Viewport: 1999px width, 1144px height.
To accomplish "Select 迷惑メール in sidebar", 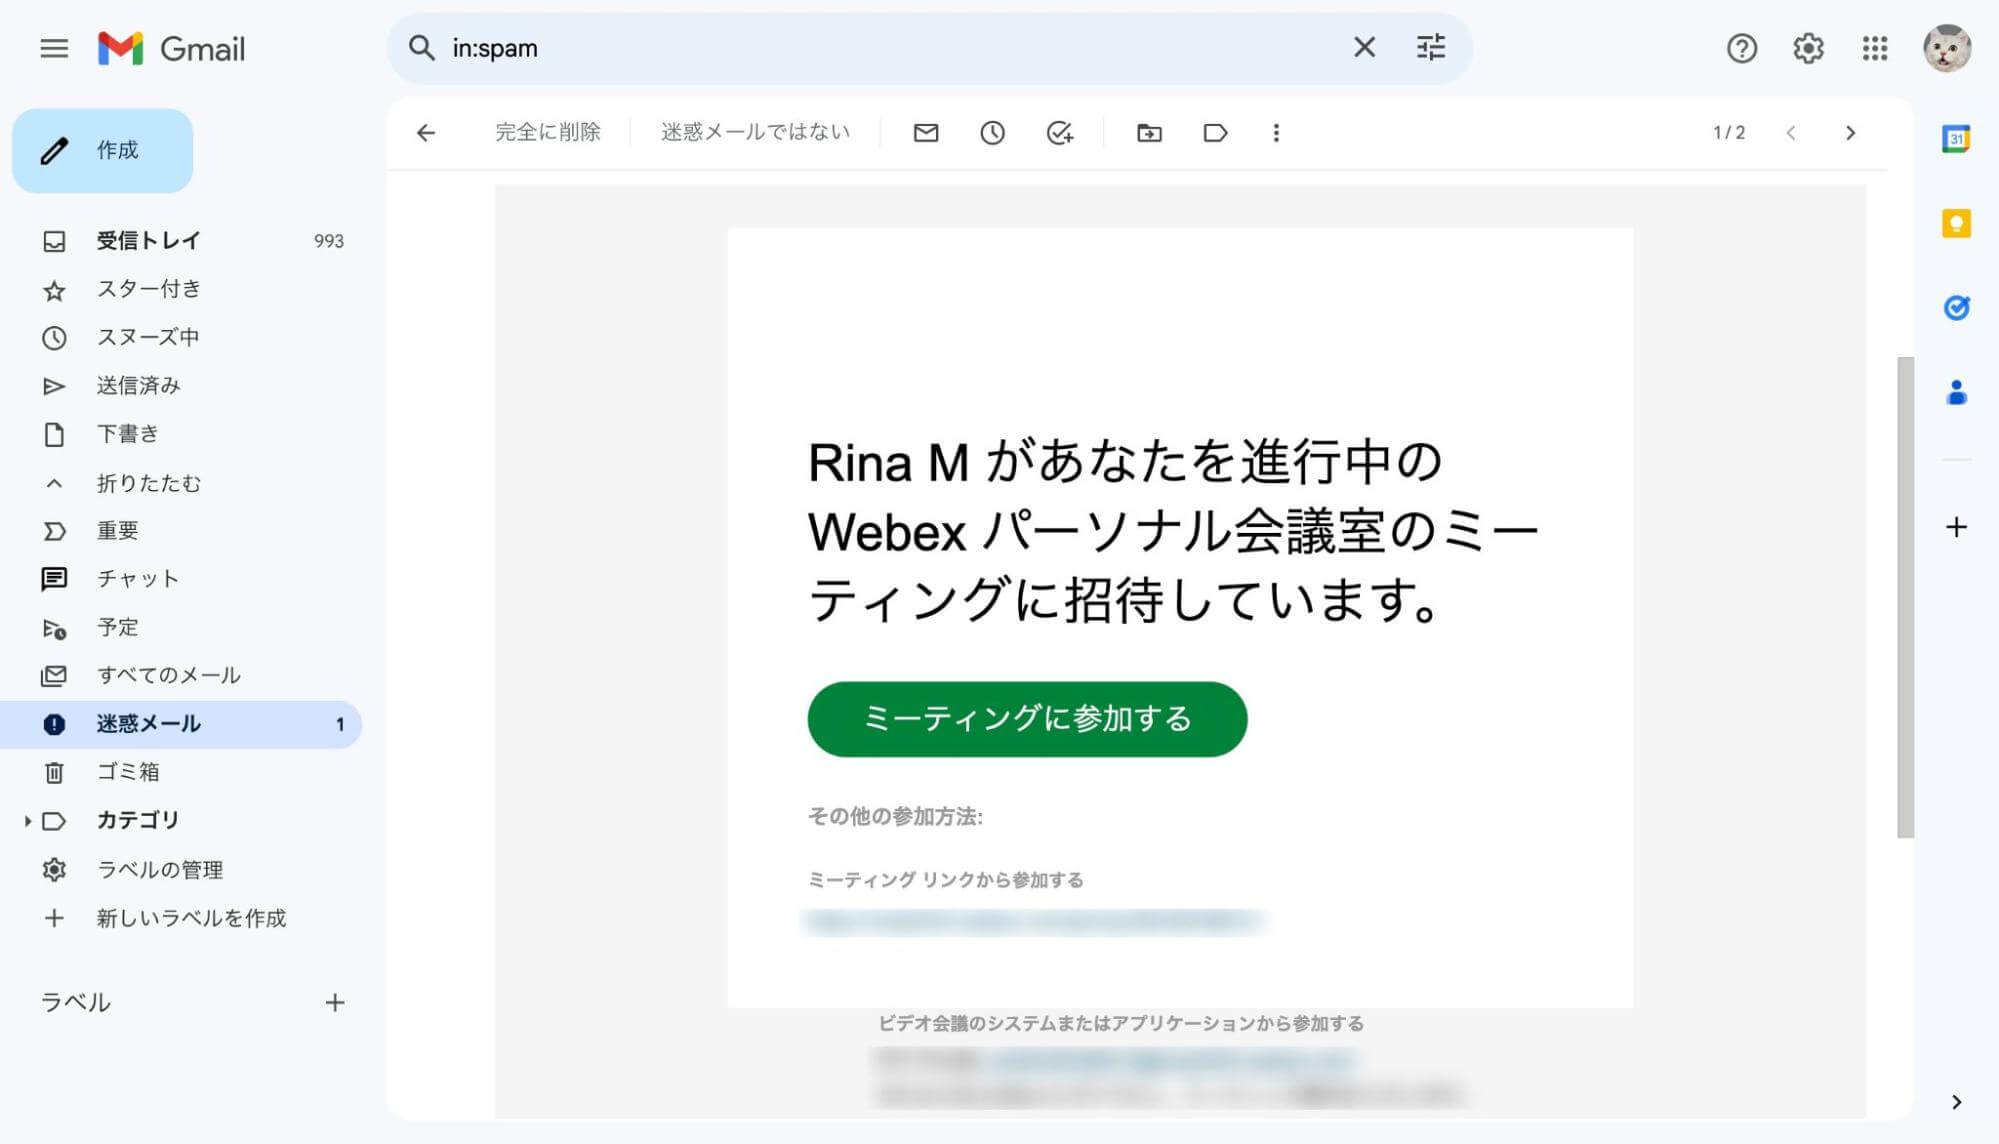I will coord(148,724).
